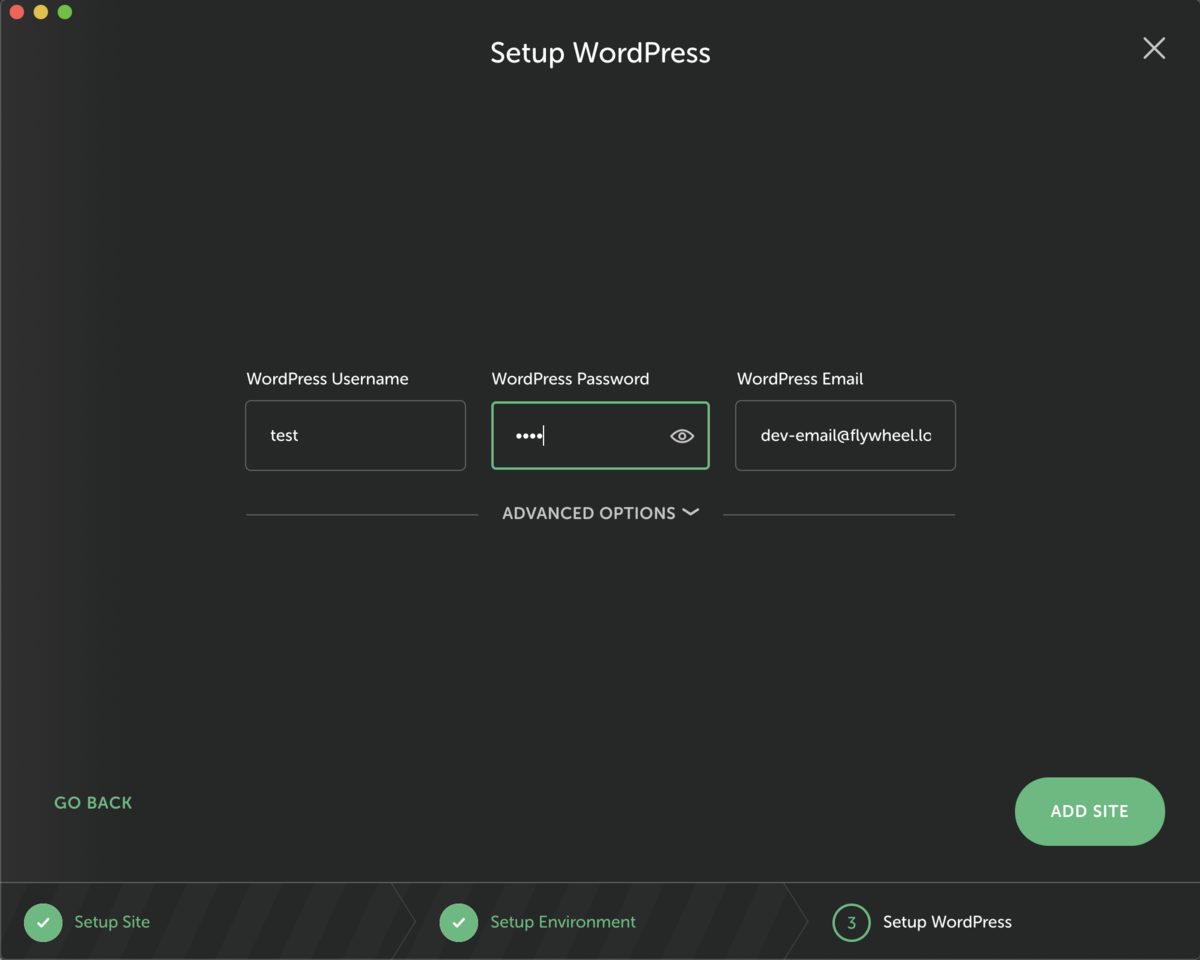The image size is (1200, 960).
Task: Select the Setup WordPress step label
Action: pos(947,922)
